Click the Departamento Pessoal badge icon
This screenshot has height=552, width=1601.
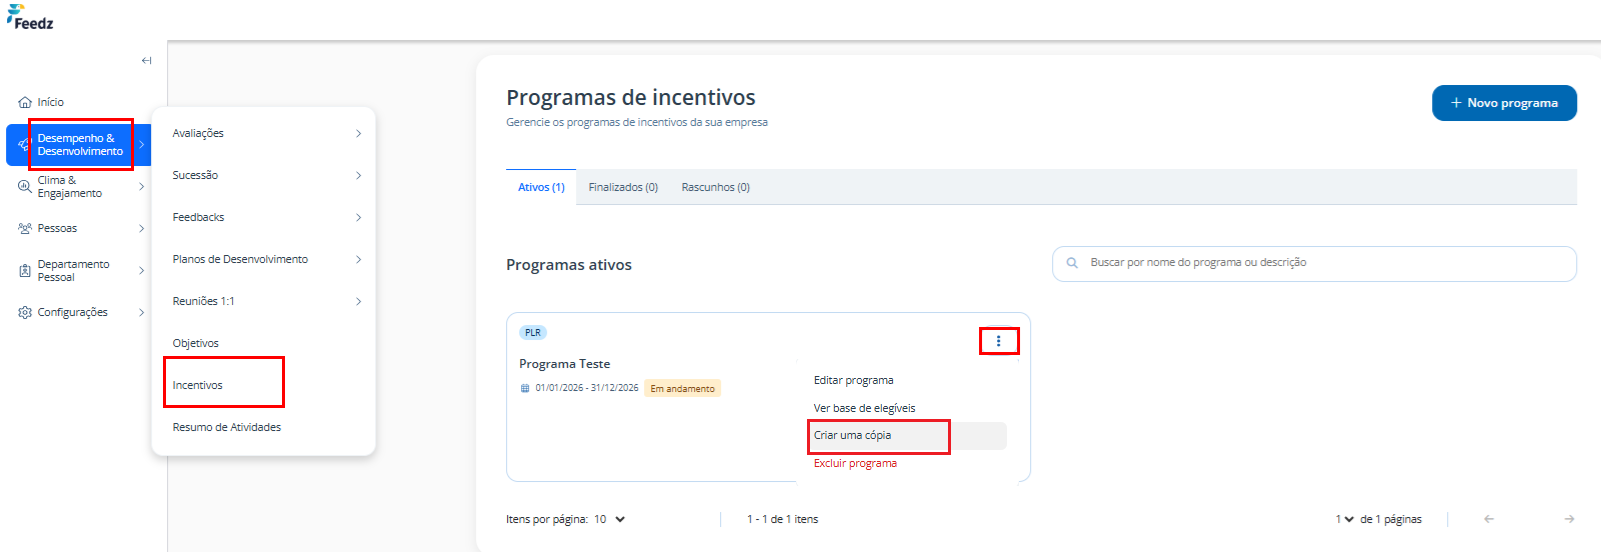(25, 271)
